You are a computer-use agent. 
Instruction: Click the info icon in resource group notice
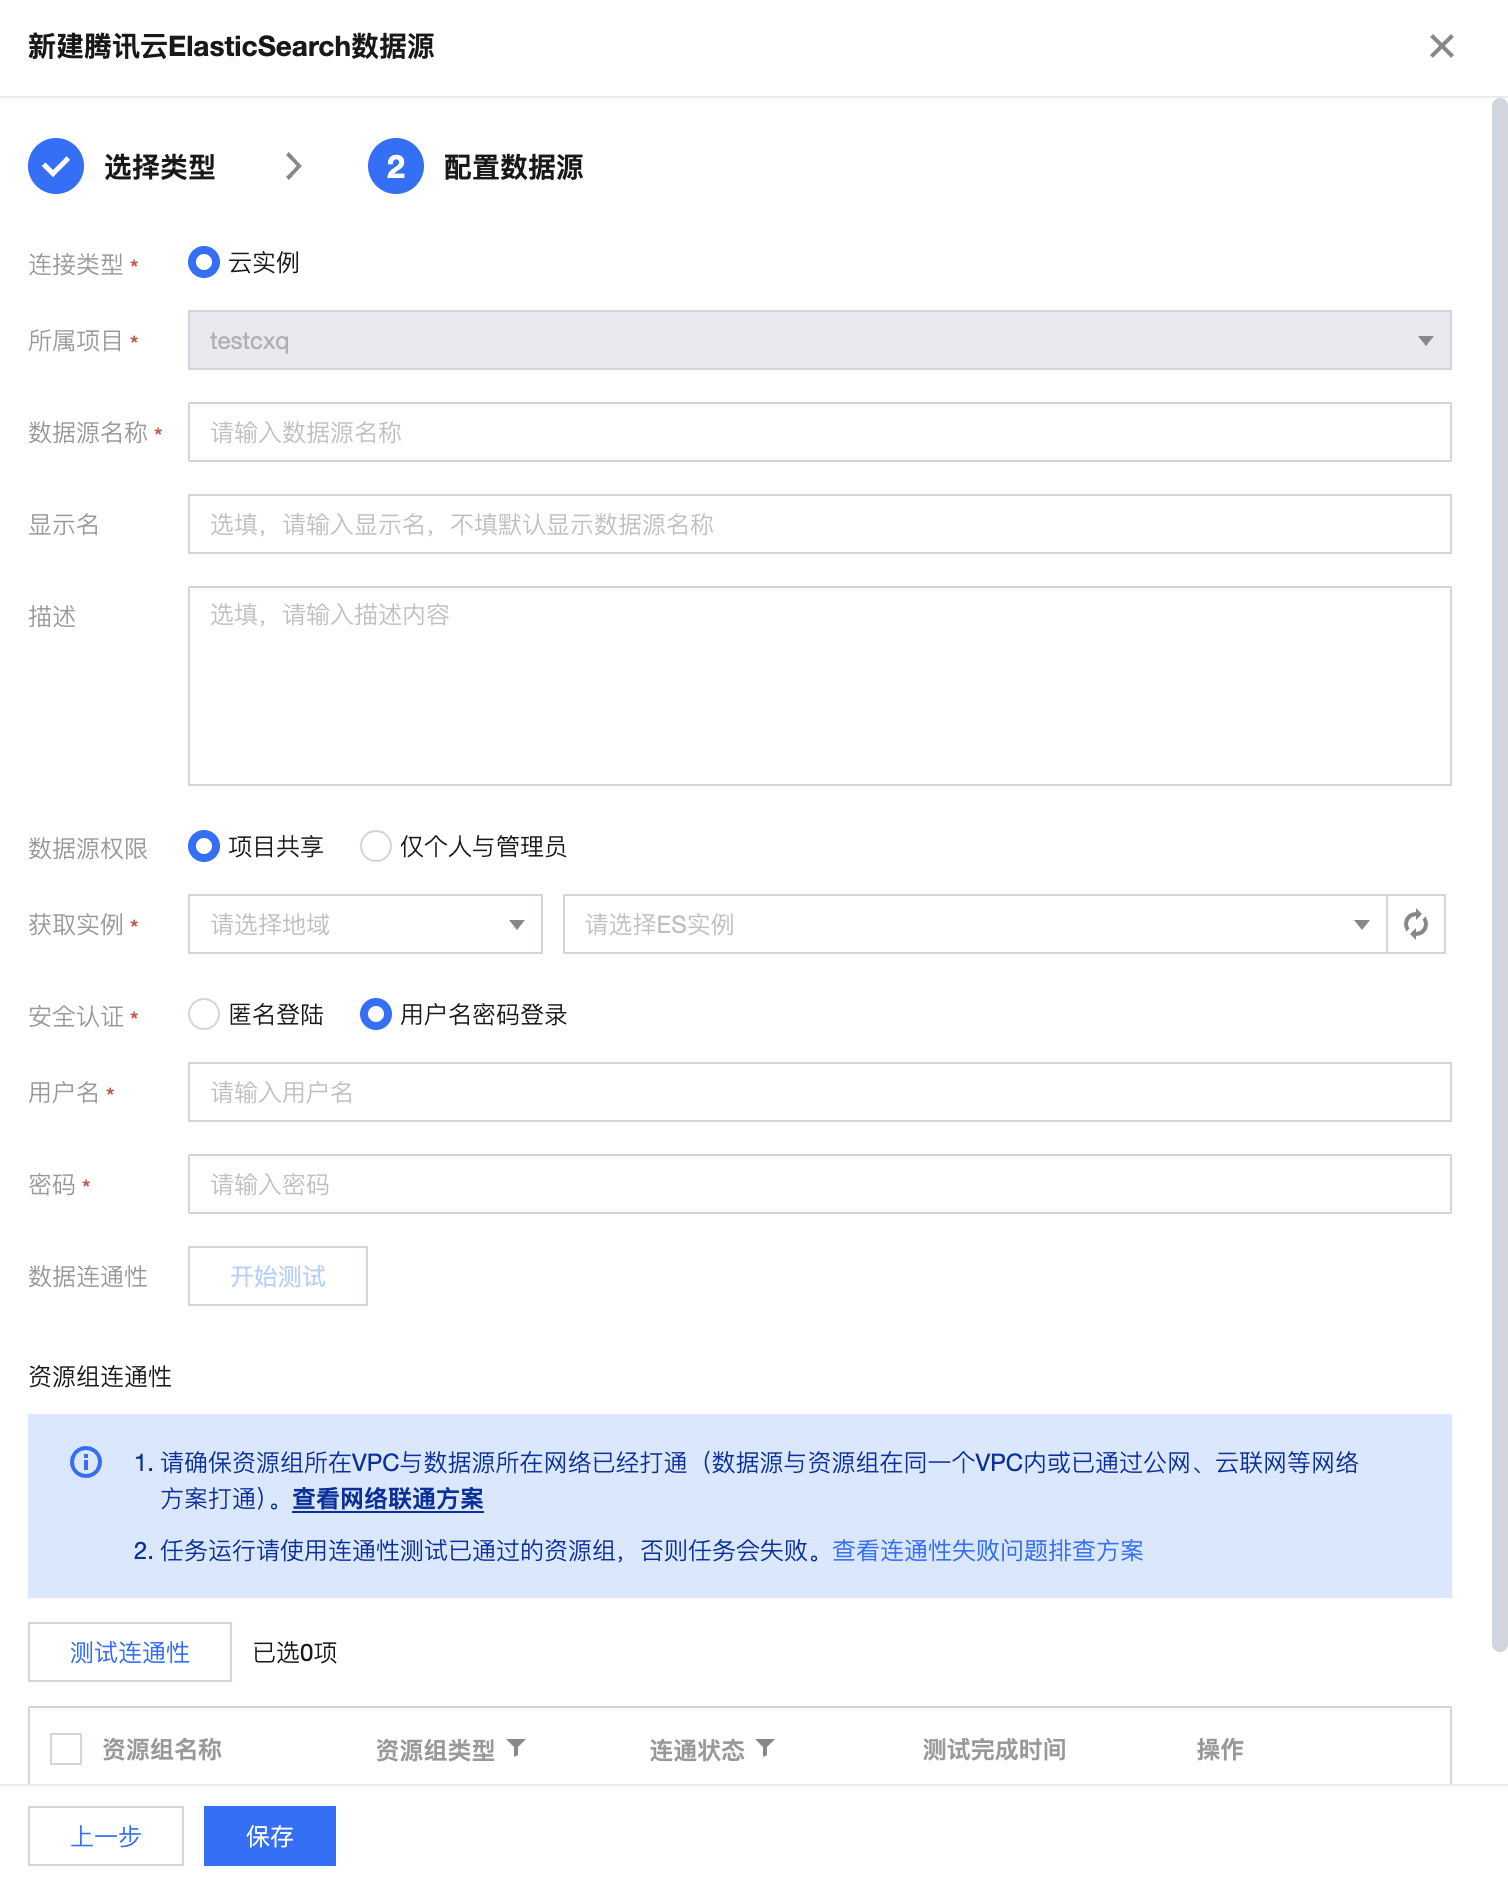[86, 1462]
